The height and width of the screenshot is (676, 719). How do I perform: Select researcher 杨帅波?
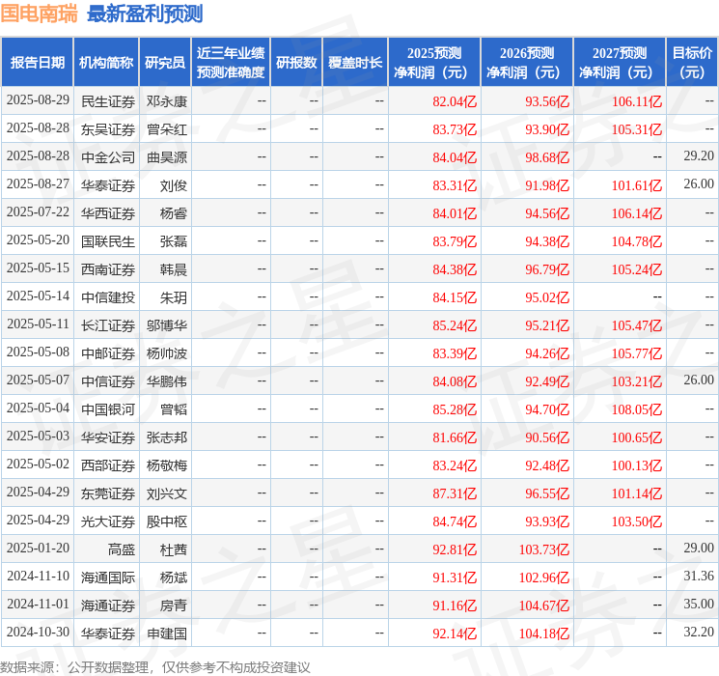pos(166,354)
